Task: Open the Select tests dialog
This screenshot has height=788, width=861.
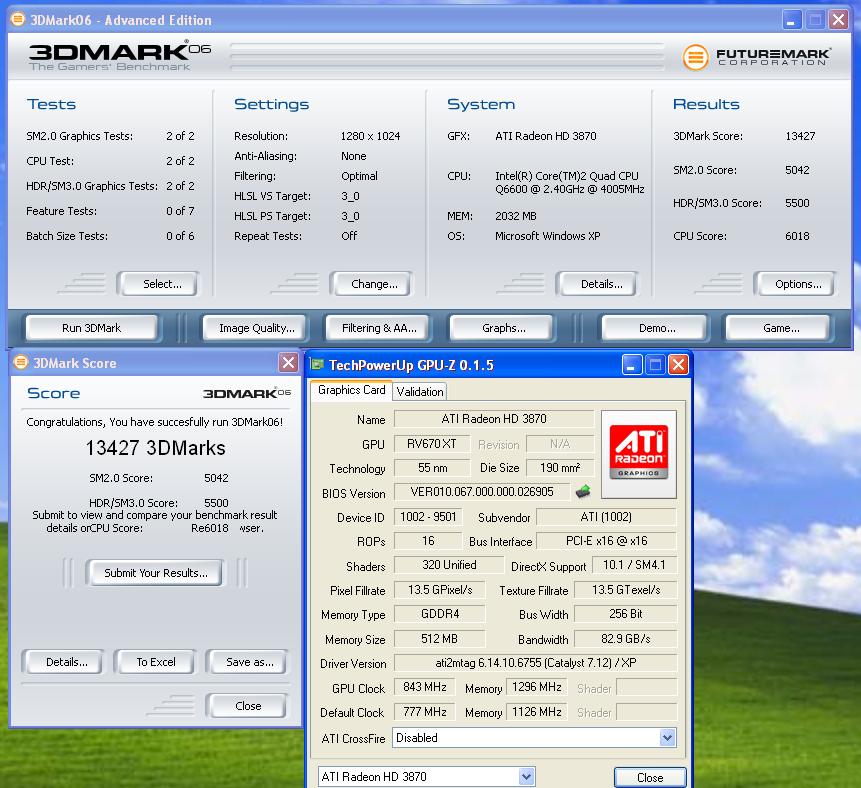Action: pos(158,284)
